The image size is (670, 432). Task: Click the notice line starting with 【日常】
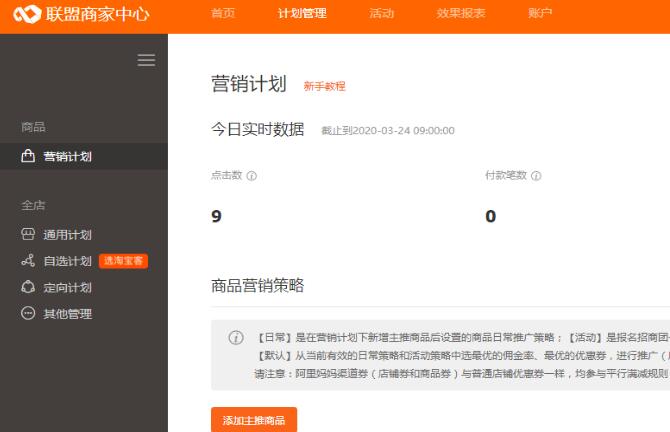[x=462, y=338]
